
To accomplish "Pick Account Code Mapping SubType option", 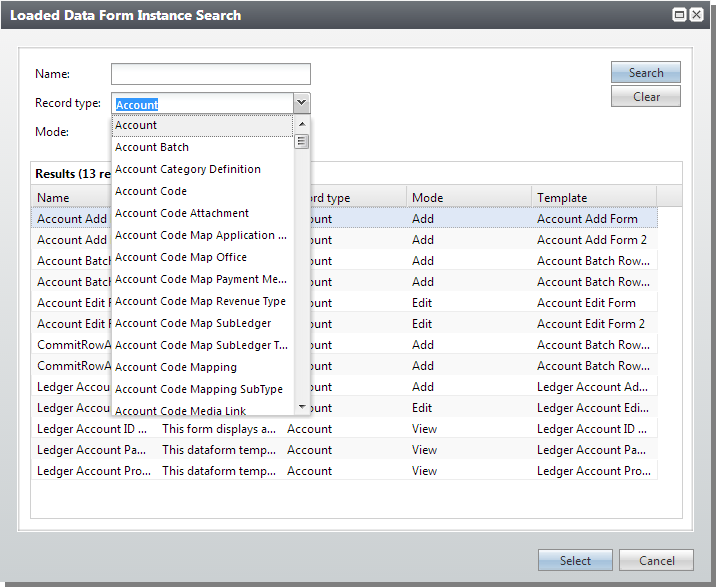I will coord(202,388).
